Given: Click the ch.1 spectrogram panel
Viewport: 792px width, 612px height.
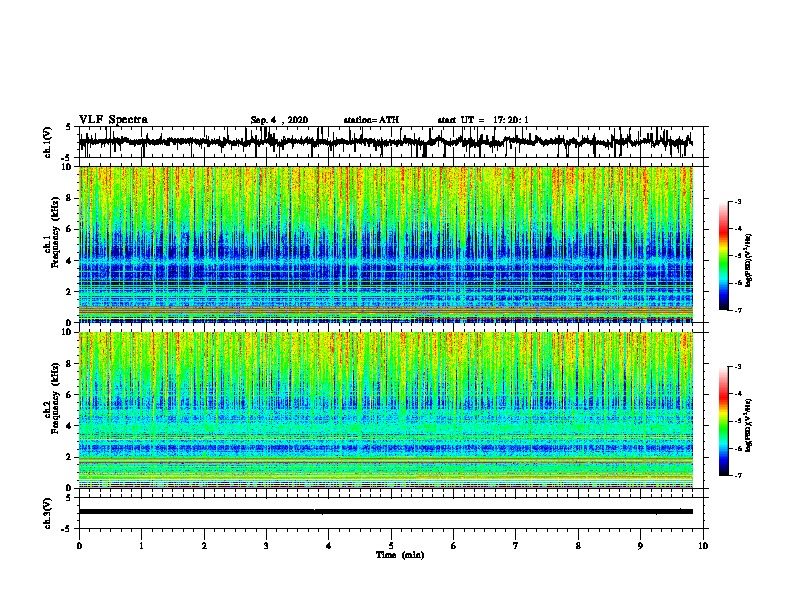Looking at the screenshot, I should pos(386,244).
